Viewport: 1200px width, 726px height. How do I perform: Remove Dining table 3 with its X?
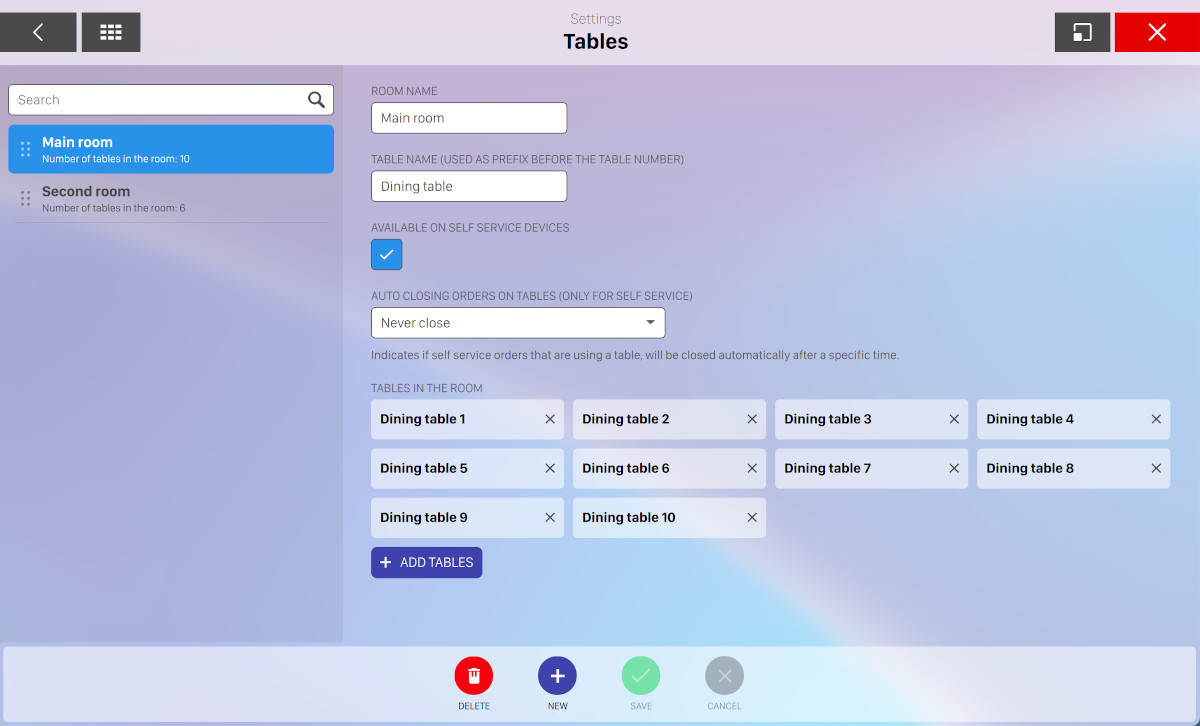[954, 419]
